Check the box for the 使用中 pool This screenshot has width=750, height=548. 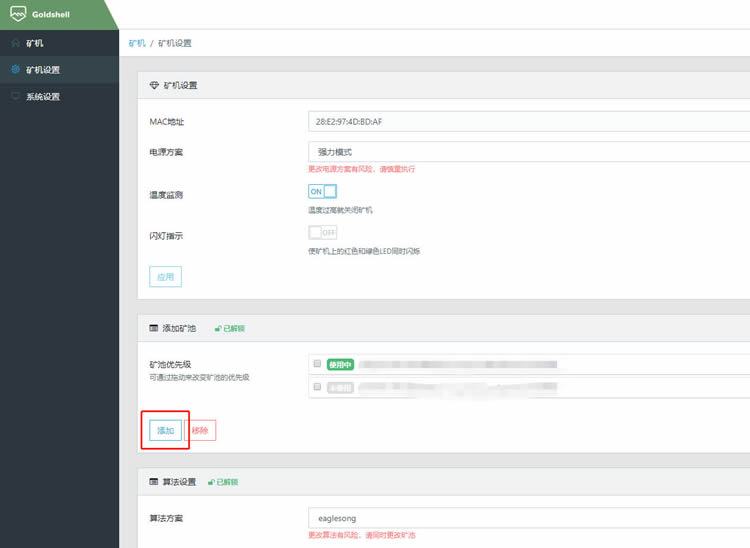[317, 364]
